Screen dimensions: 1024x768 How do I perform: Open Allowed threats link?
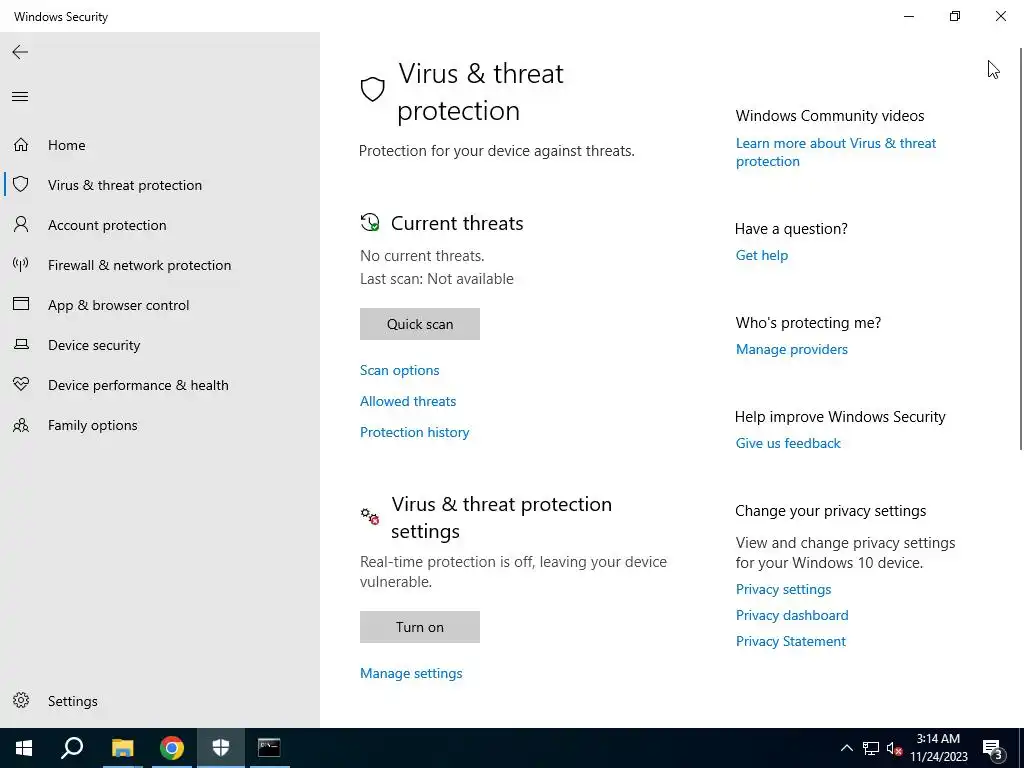(x=408, y=401)
